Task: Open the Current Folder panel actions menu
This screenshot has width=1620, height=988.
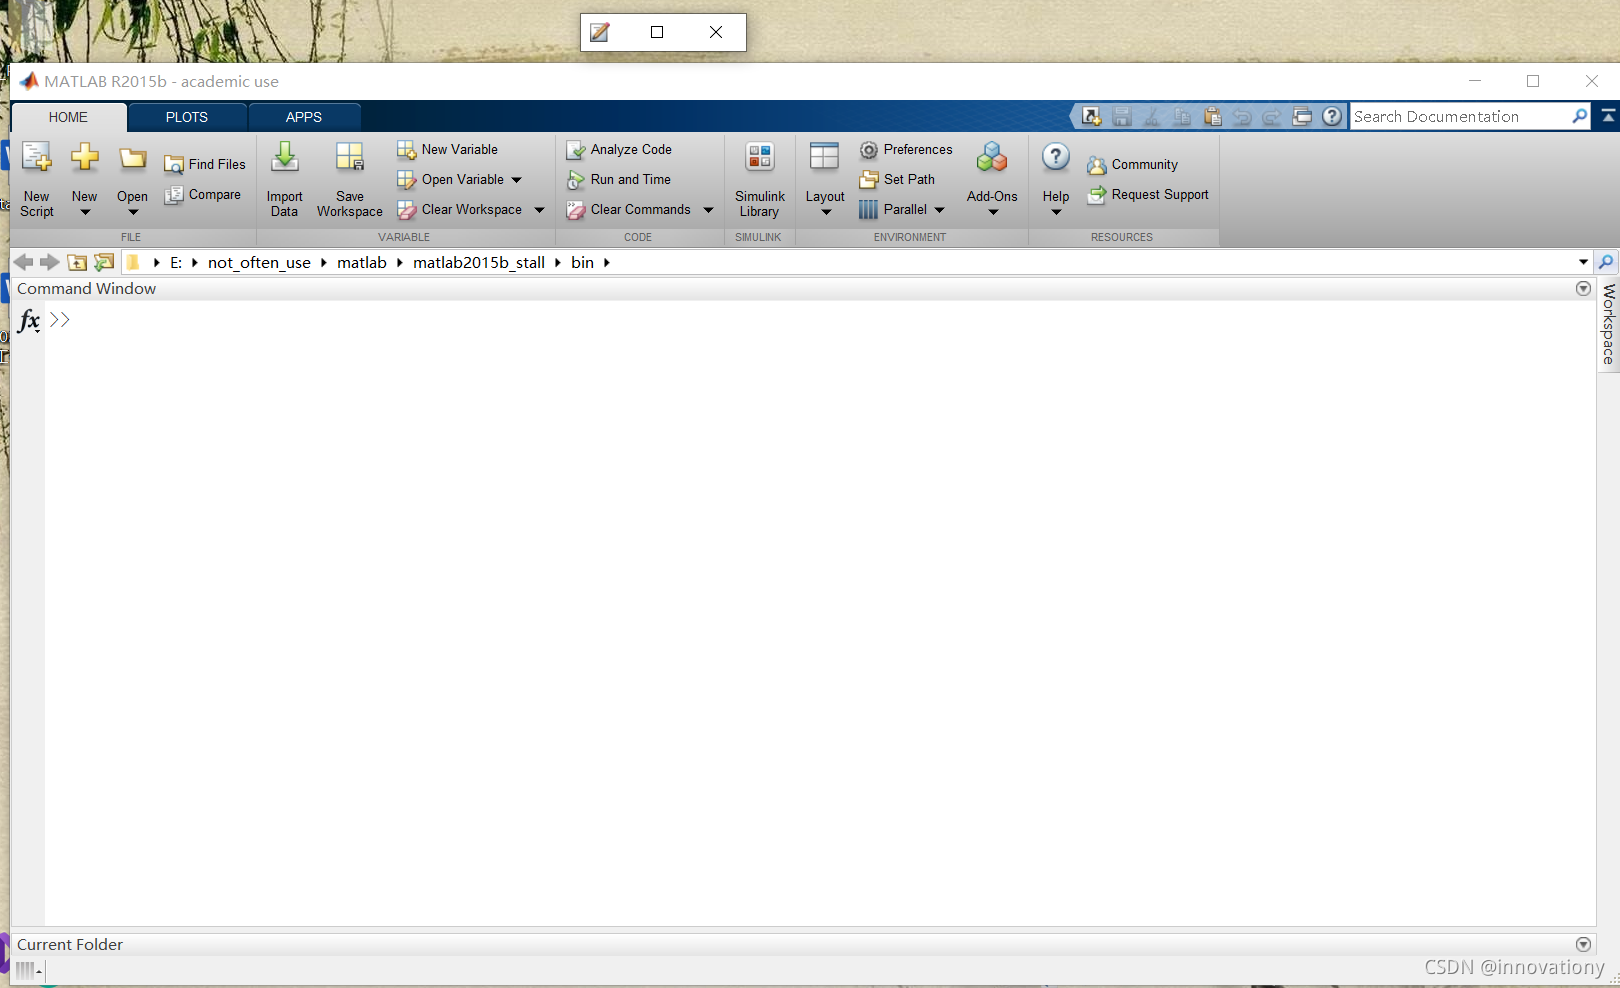Action: coord(1583,944)
